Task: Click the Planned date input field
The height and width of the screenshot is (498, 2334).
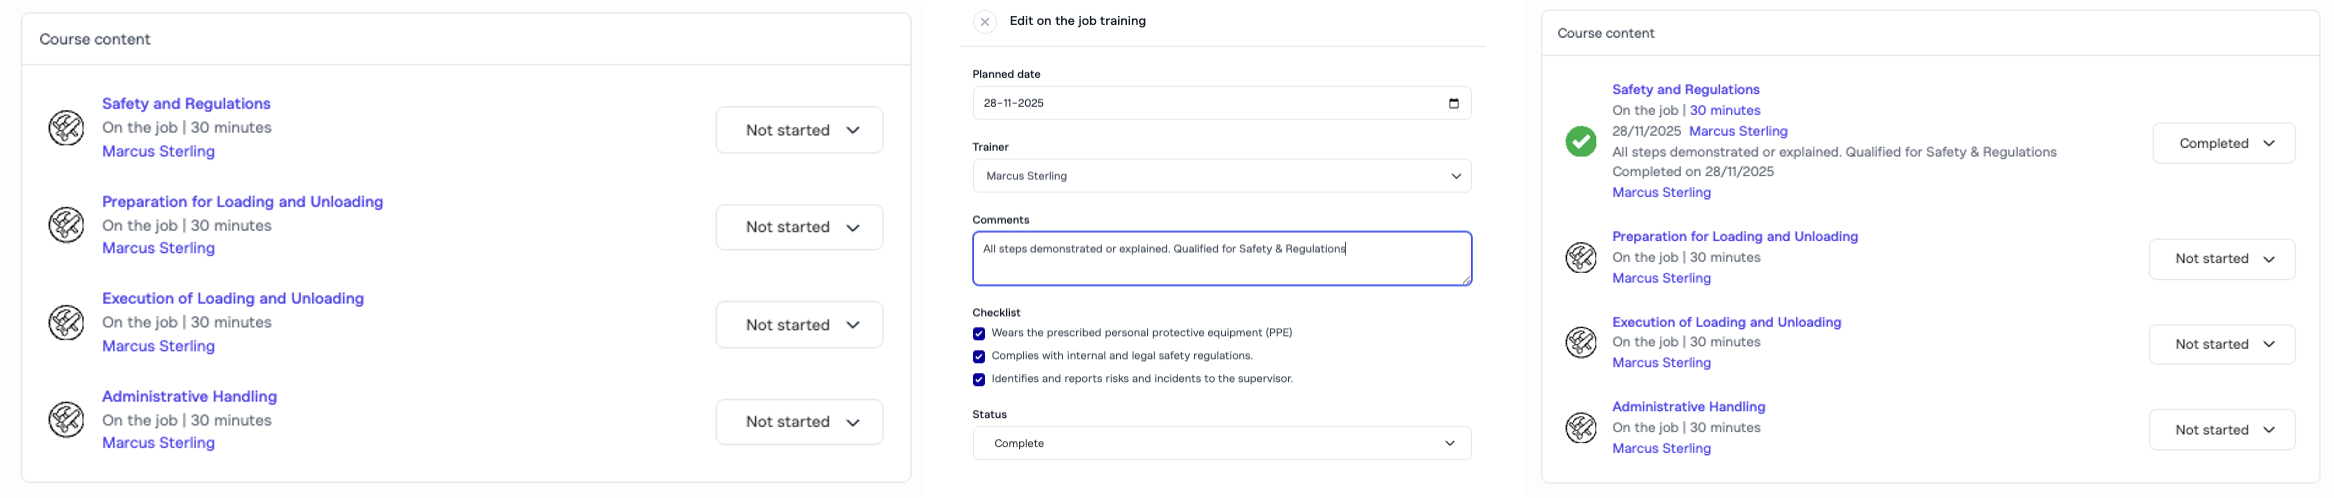Action: click(1200, 103)
